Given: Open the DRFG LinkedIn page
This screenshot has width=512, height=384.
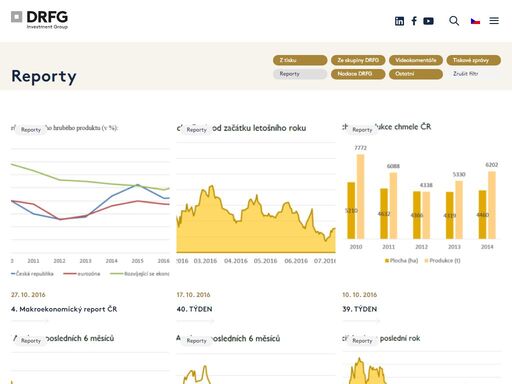Looking at the screenshot, I should 399,21.
